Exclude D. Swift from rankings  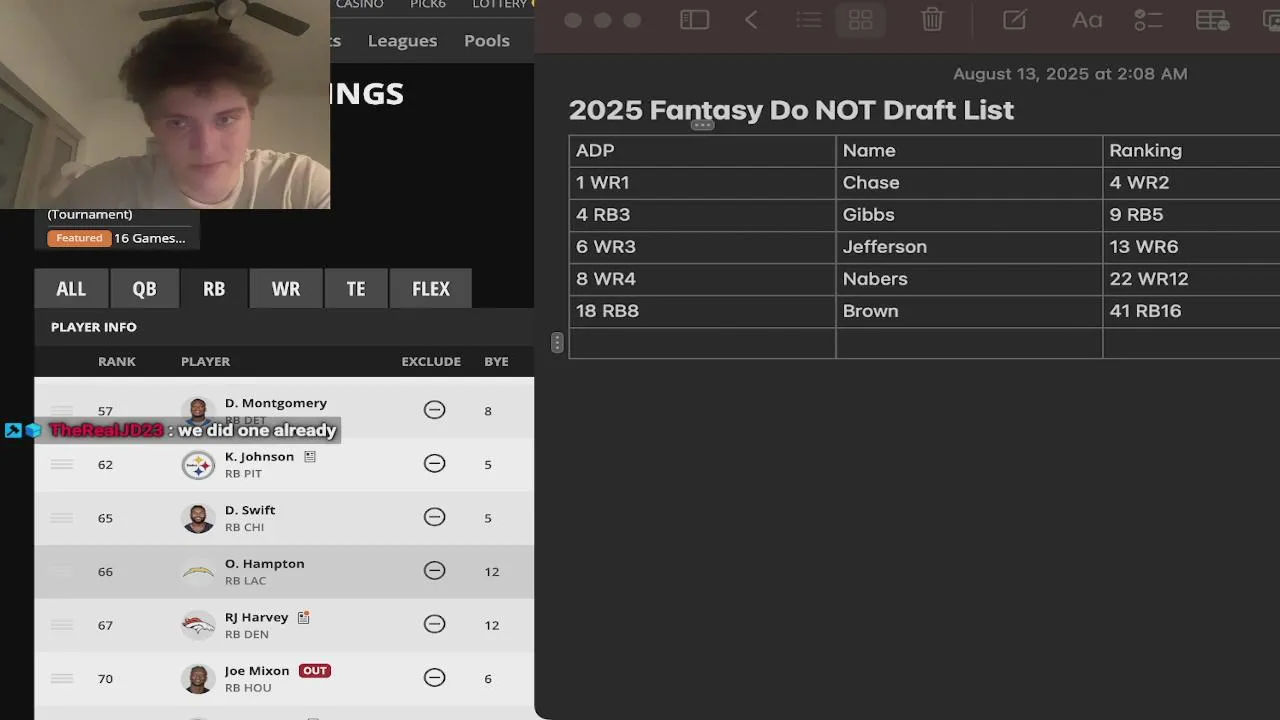[x=434, y=517]
